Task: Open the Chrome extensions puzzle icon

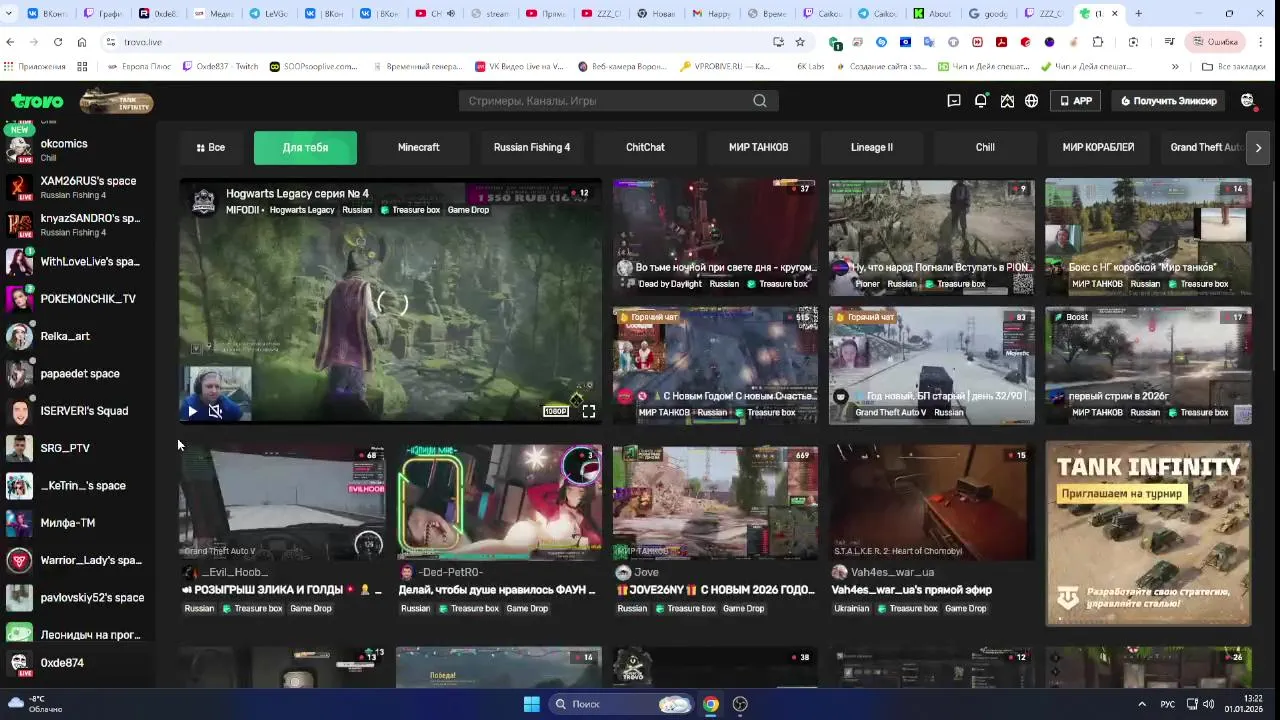Action: click(1097, 42)
